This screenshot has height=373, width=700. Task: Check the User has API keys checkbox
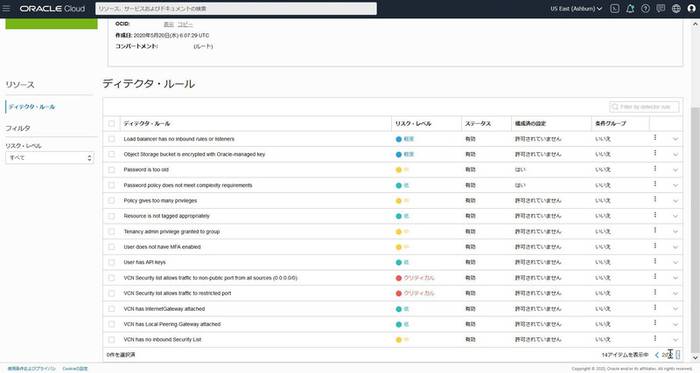pyautogui.click(x=112, y=262)
